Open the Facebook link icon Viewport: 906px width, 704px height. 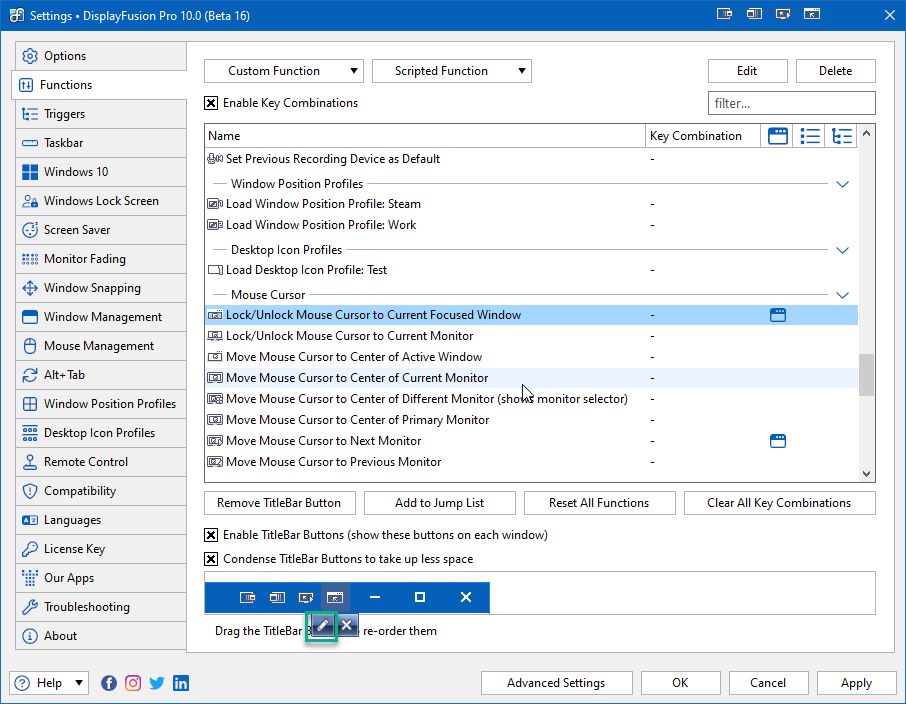[x=109, y=683]
